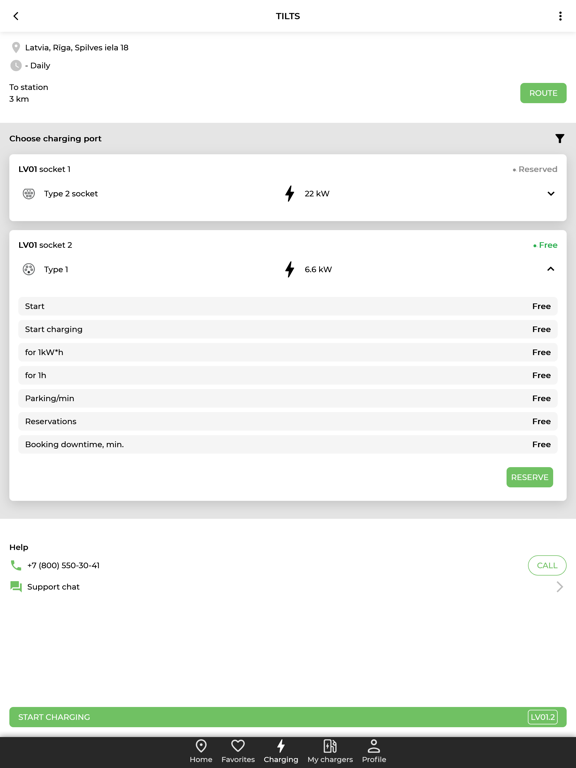This screenshot has height=768, width=576.
Task: Tap the Type 1 connector icon
Action: pyautogui.click(x=29, y=269)
